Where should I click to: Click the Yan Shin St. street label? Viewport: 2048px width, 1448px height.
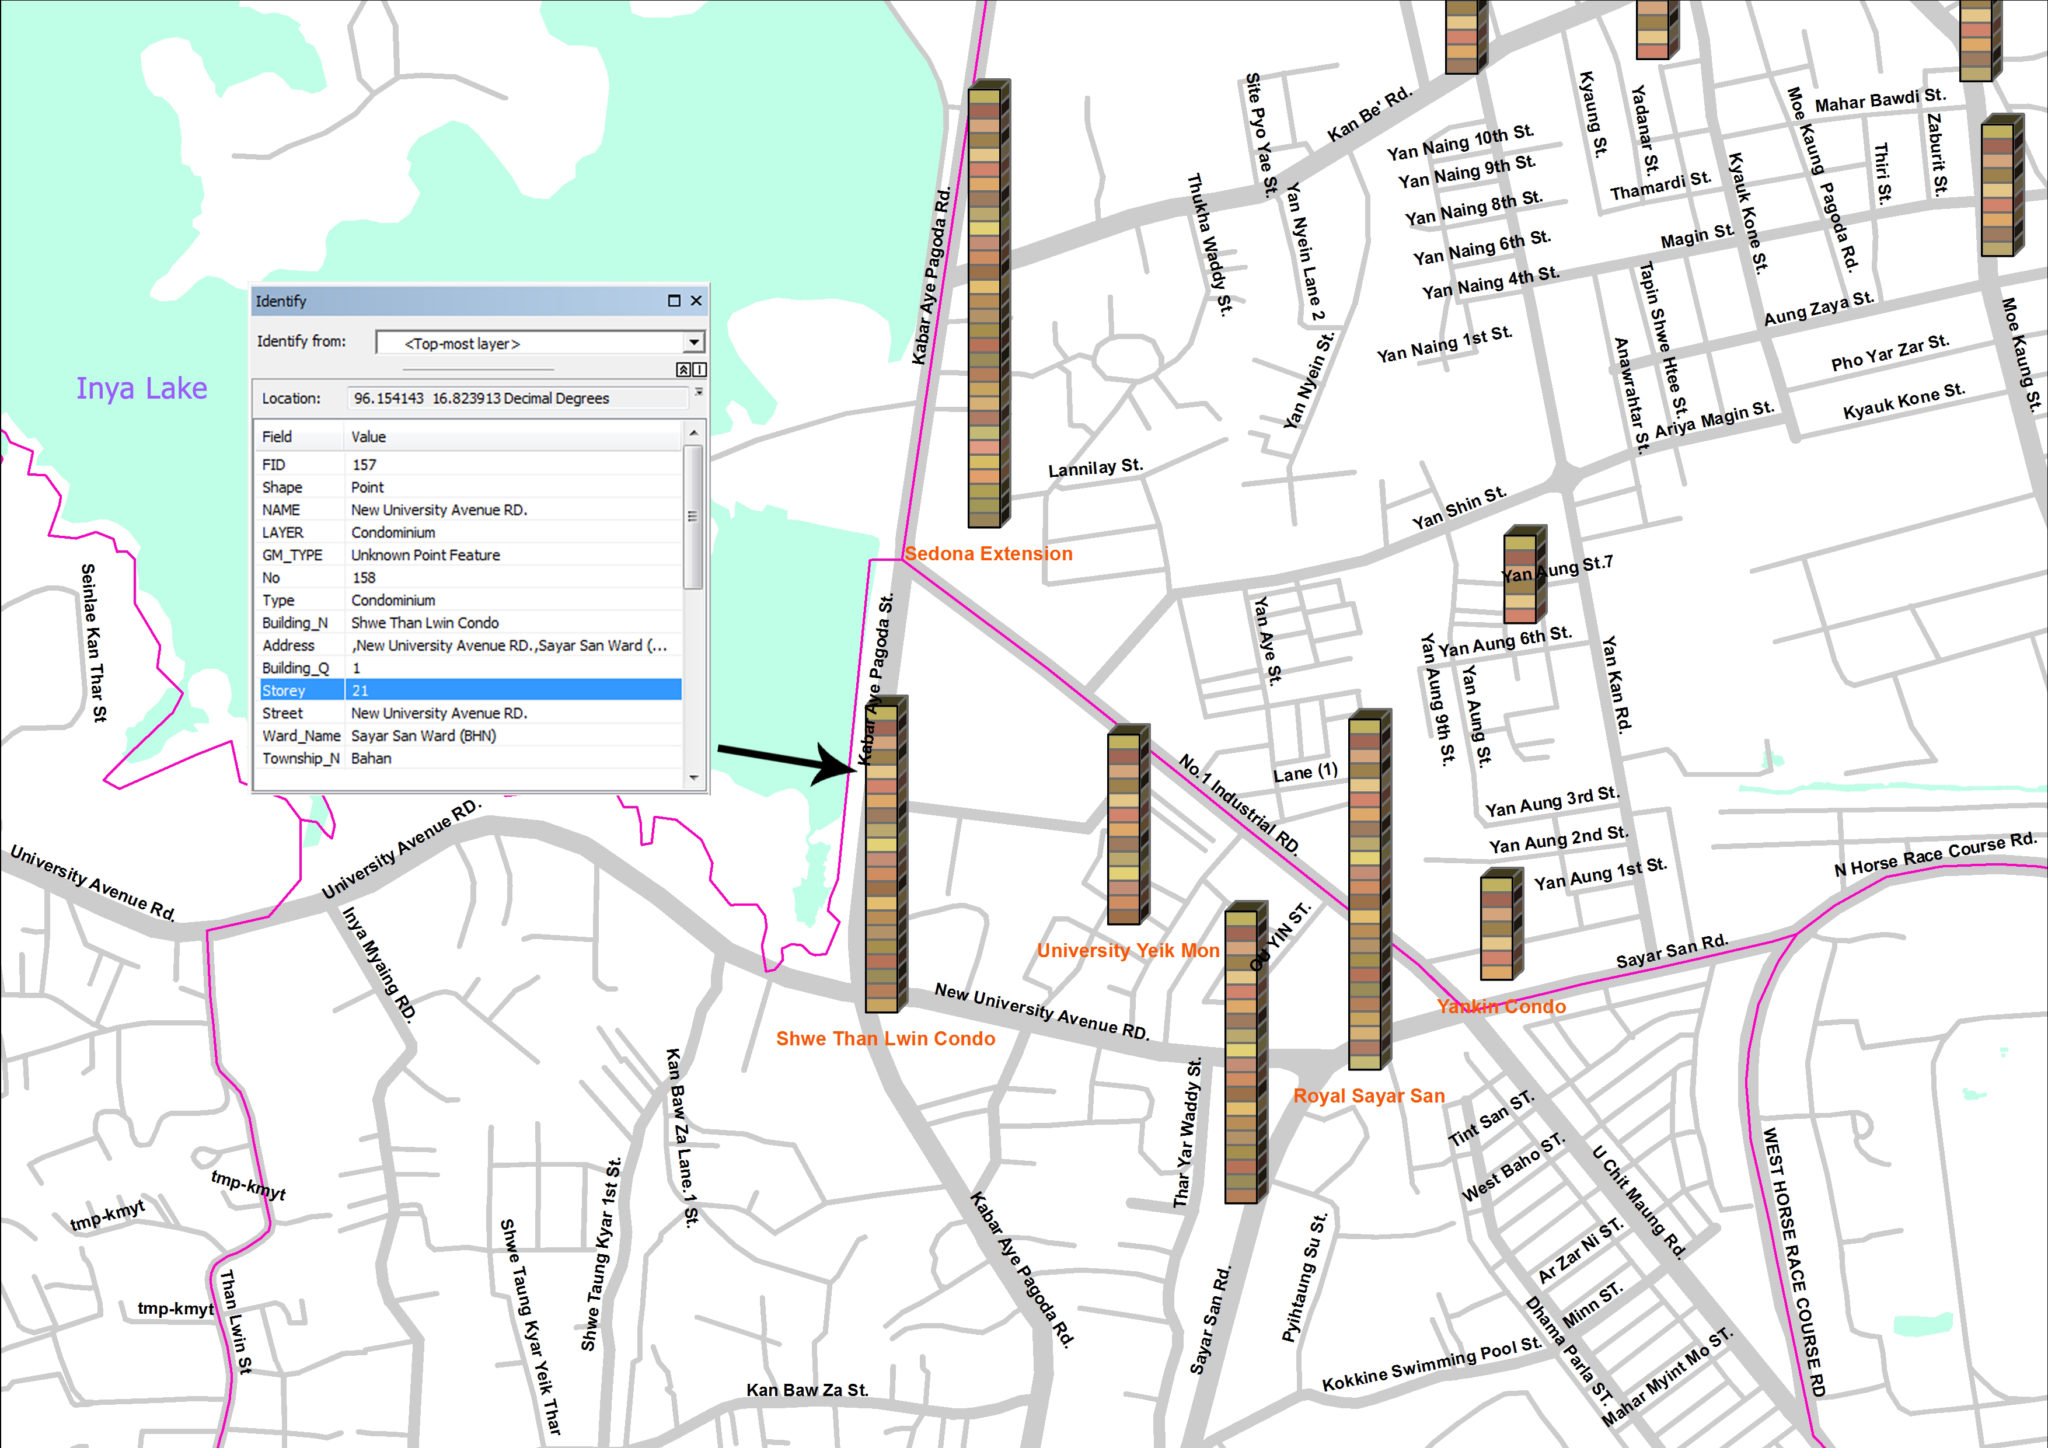[x=1459, y=508]
